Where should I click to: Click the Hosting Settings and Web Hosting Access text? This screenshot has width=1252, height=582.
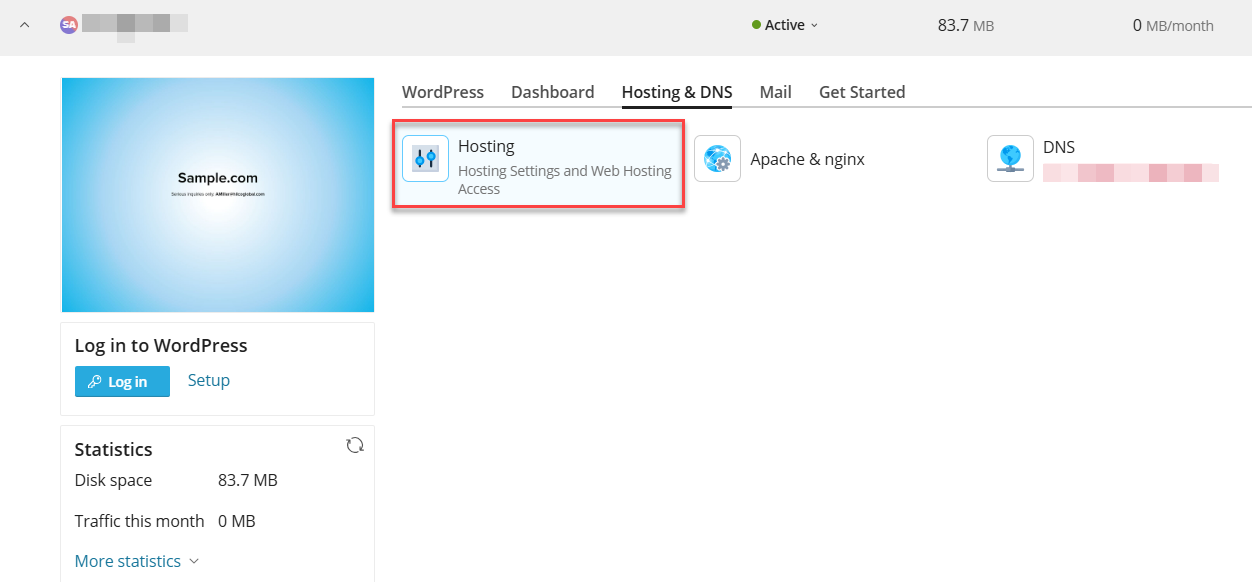pyautogui.click(x=565, y=180)
